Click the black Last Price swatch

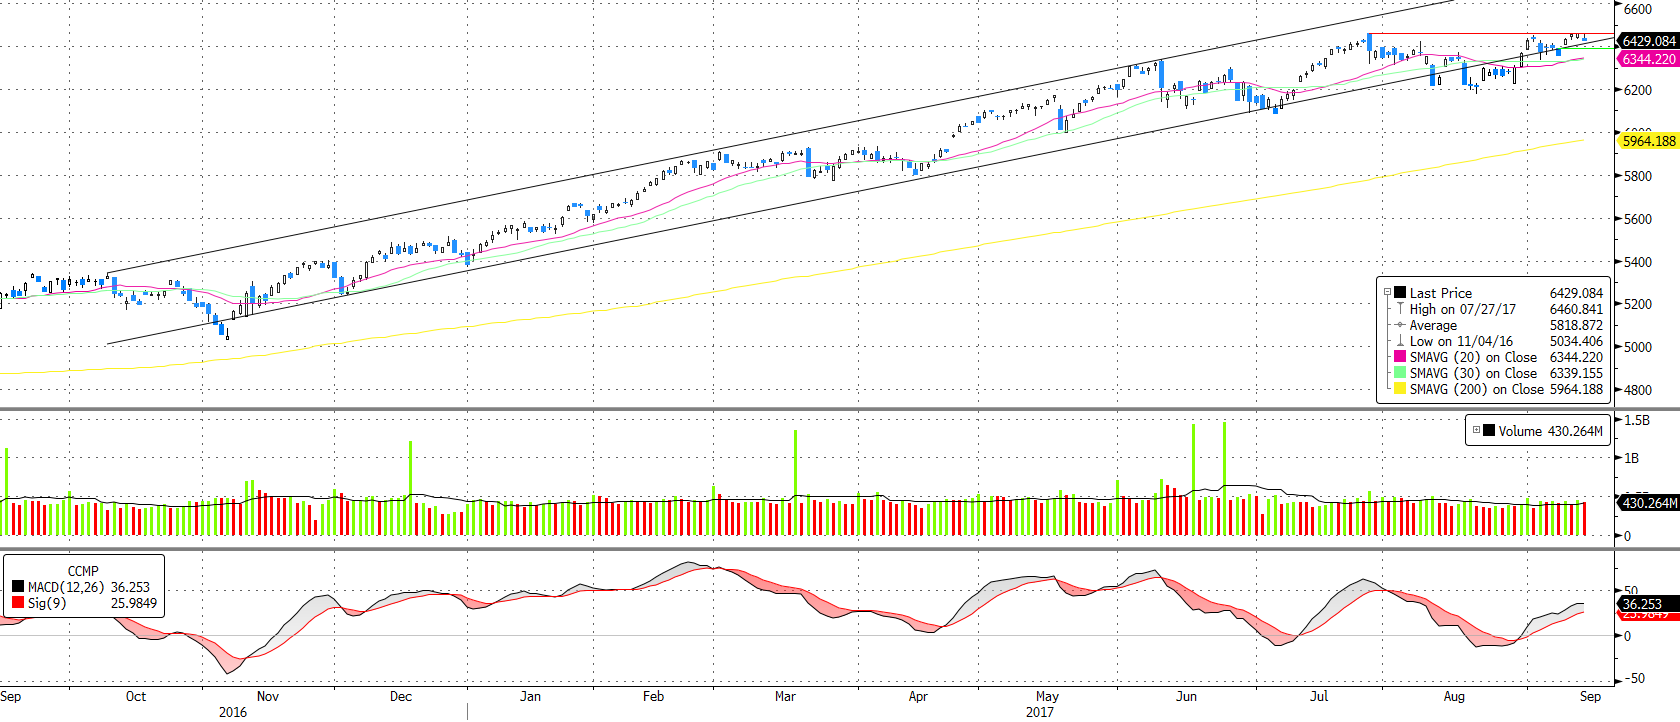[1400, 293]
